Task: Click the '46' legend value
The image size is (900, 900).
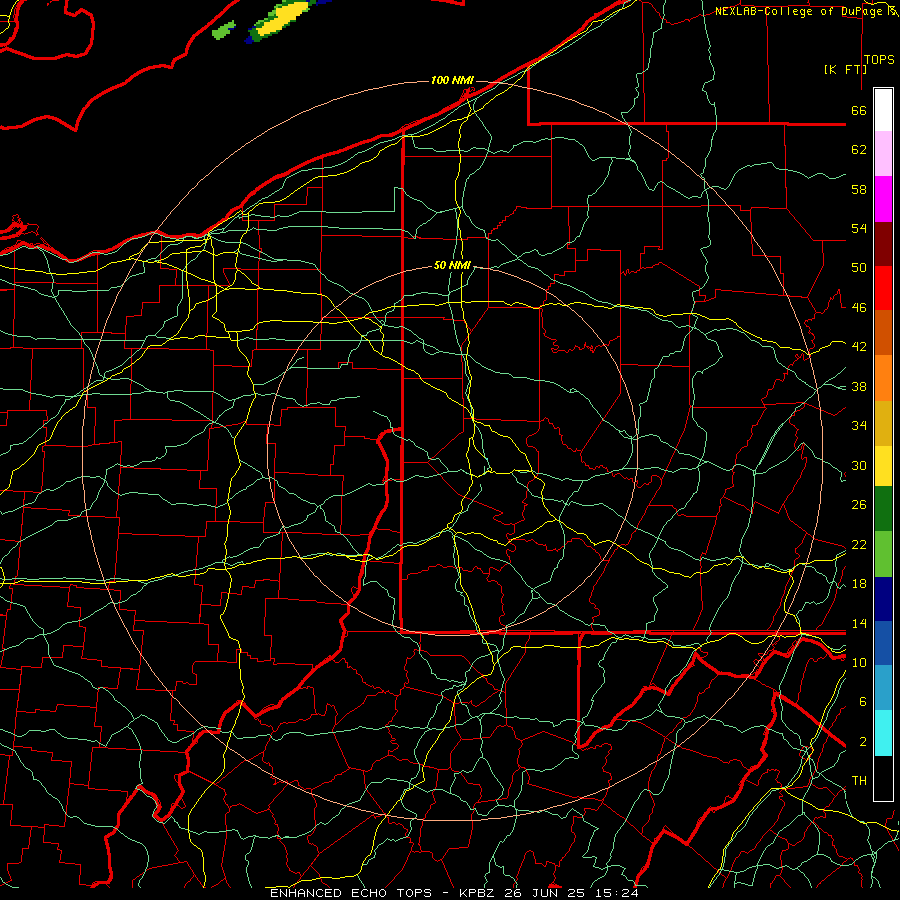Action: (859, 308)
